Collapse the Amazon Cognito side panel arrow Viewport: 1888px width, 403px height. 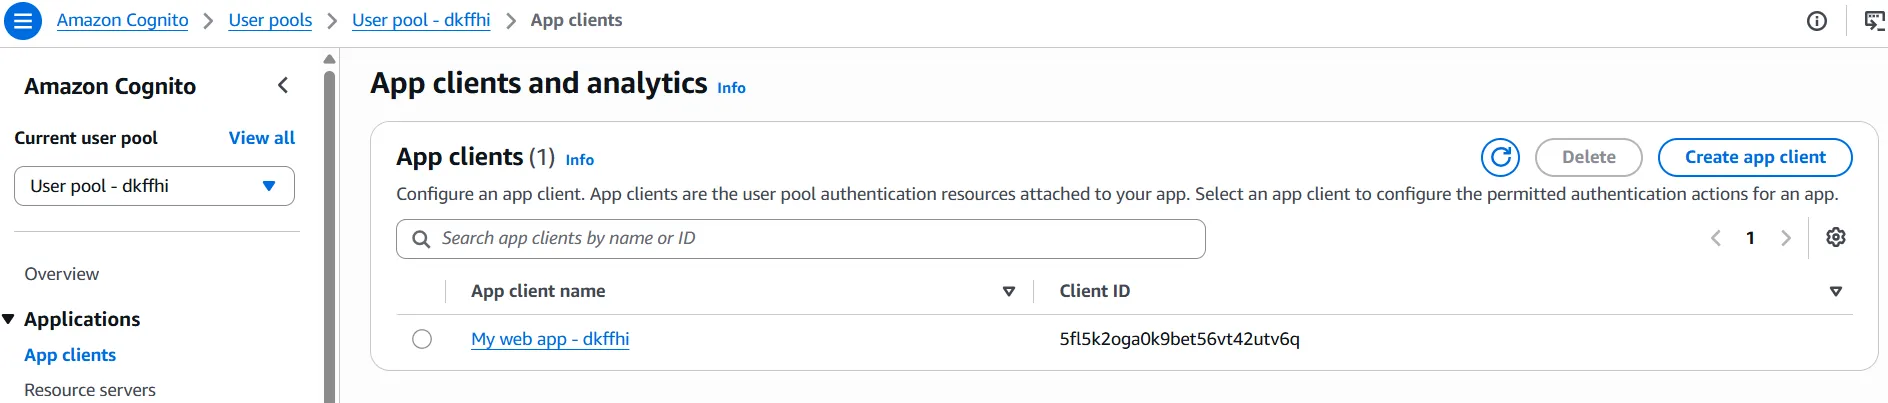(283, 86)
